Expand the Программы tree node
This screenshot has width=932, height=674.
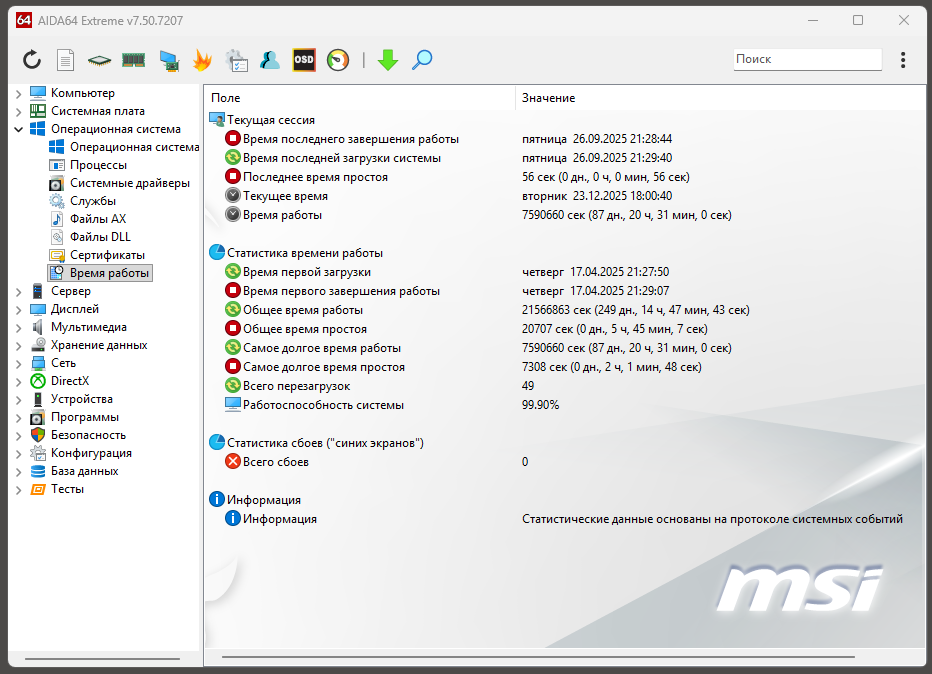(18, 417)
